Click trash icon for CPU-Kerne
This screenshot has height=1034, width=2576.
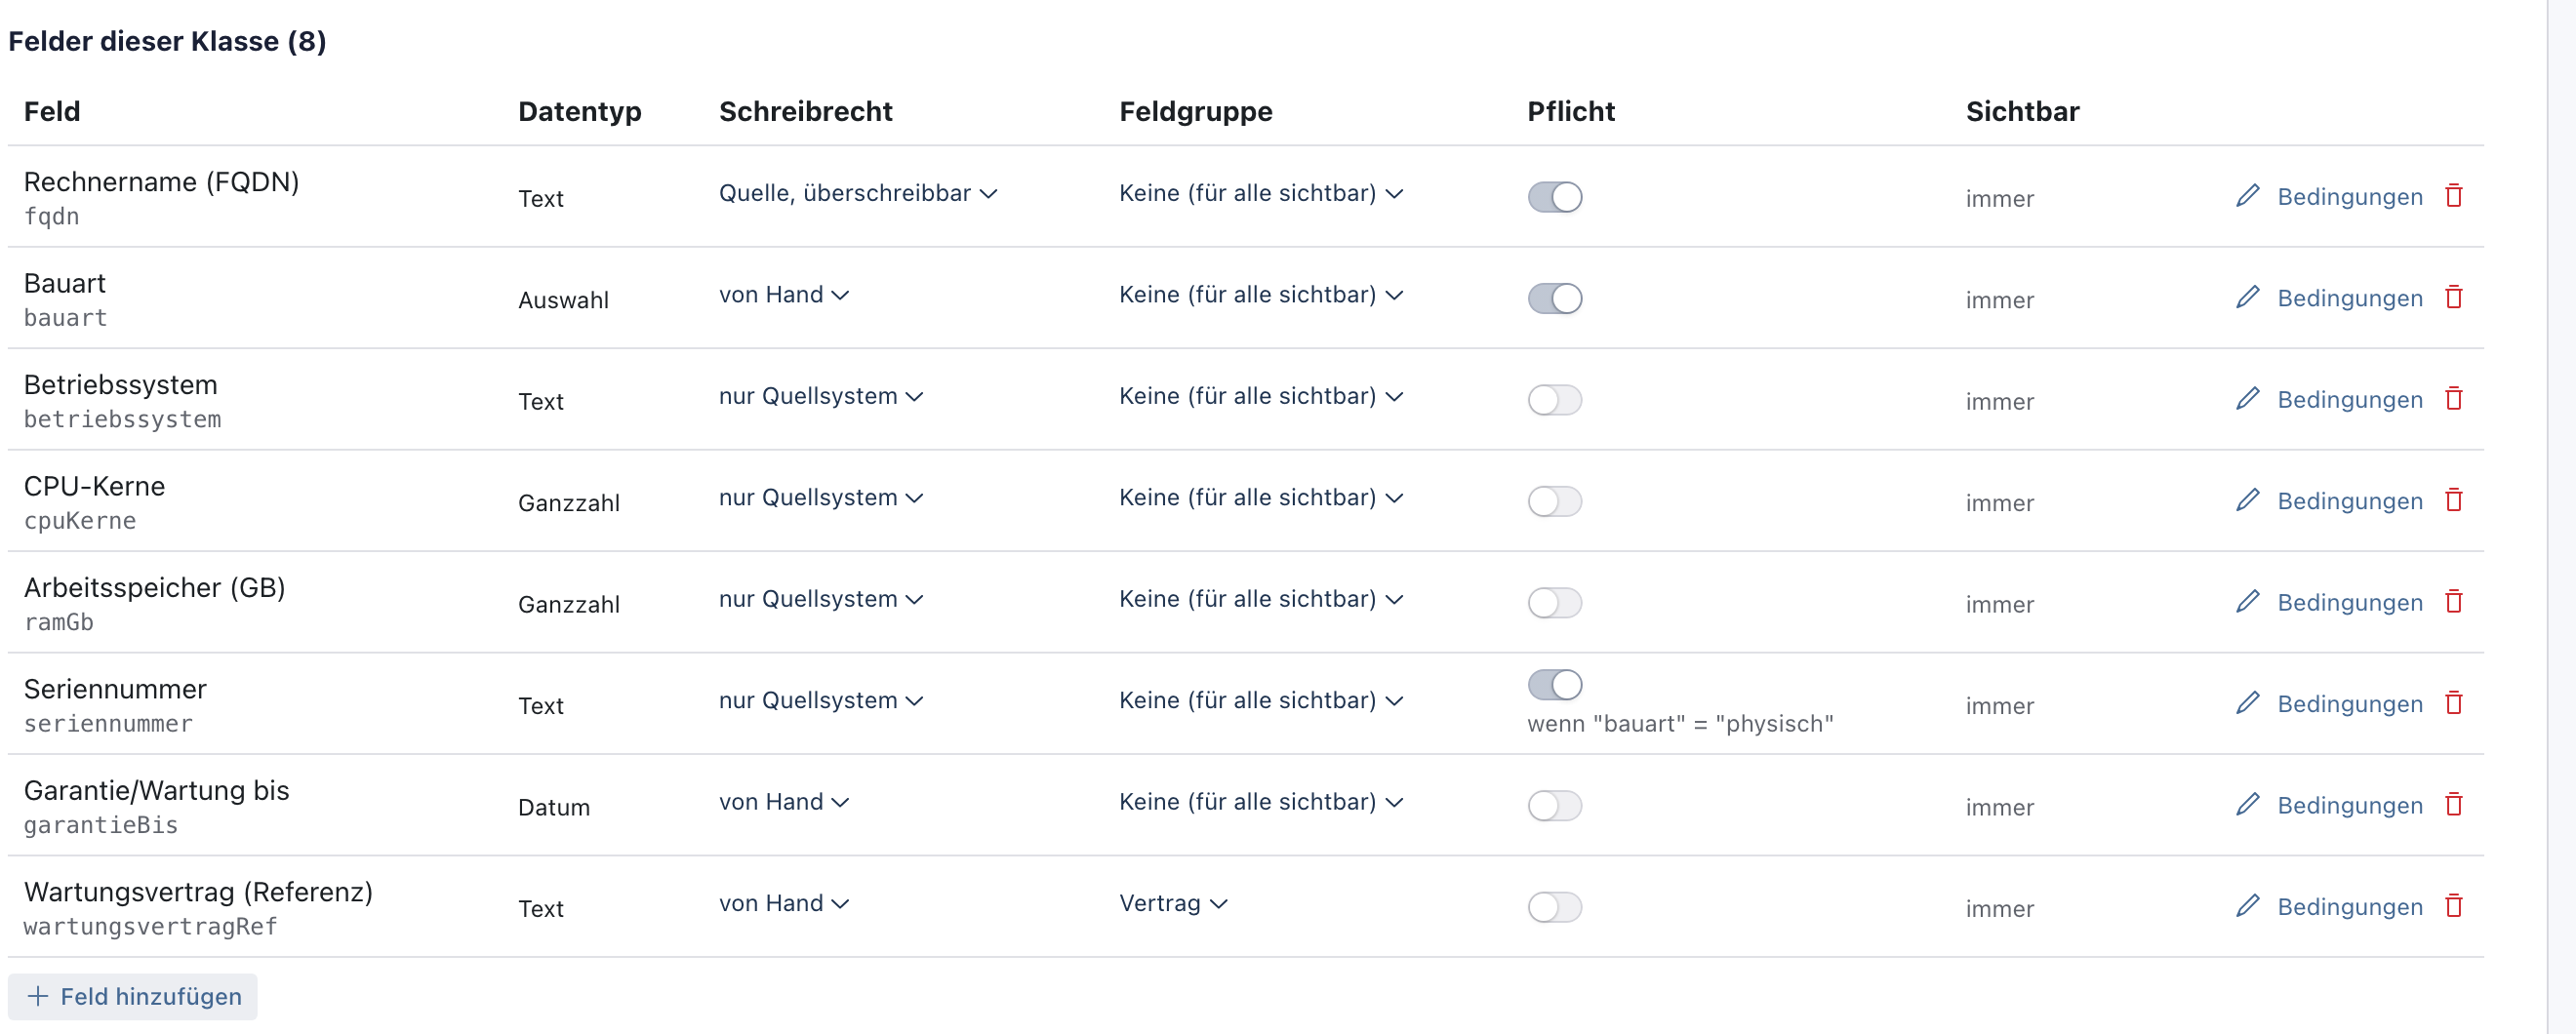(x=2453, y=500)
